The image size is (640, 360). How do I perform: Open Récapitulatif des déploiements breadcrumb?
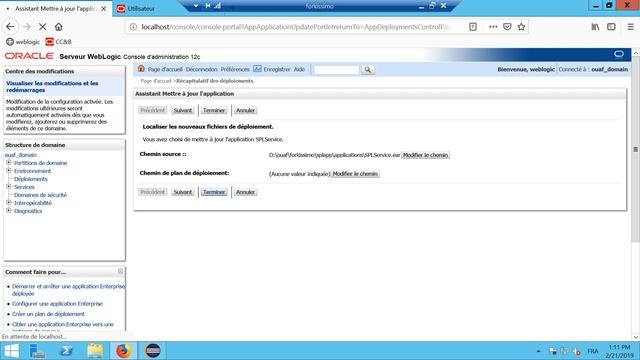(x=215, y=81)
